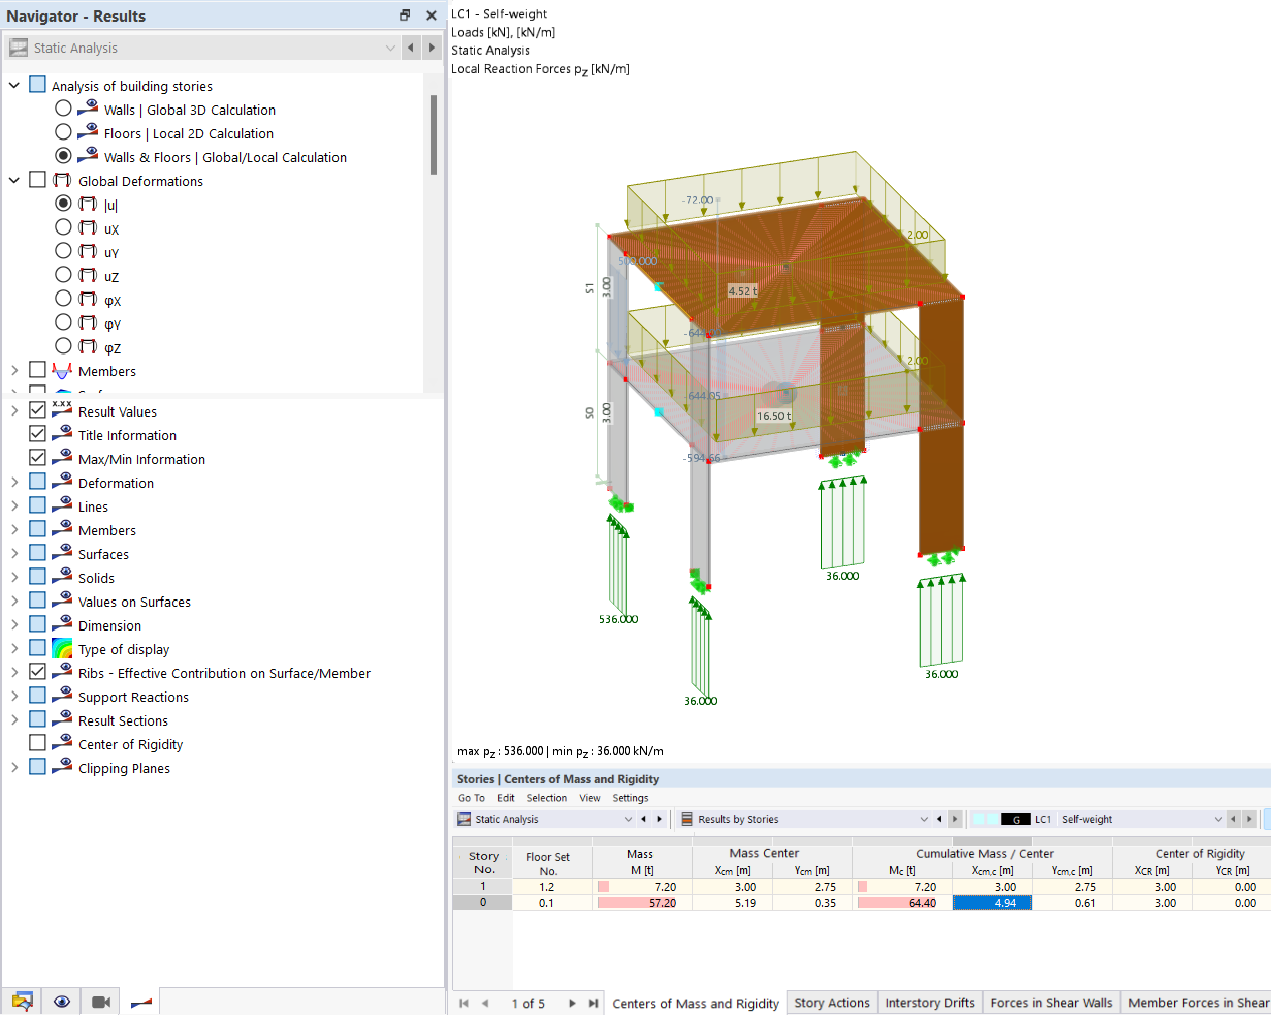The image size is (1271, 1015).
Task: Switch to Member Forces in Shear tab
Action: click(1197, 1003)
